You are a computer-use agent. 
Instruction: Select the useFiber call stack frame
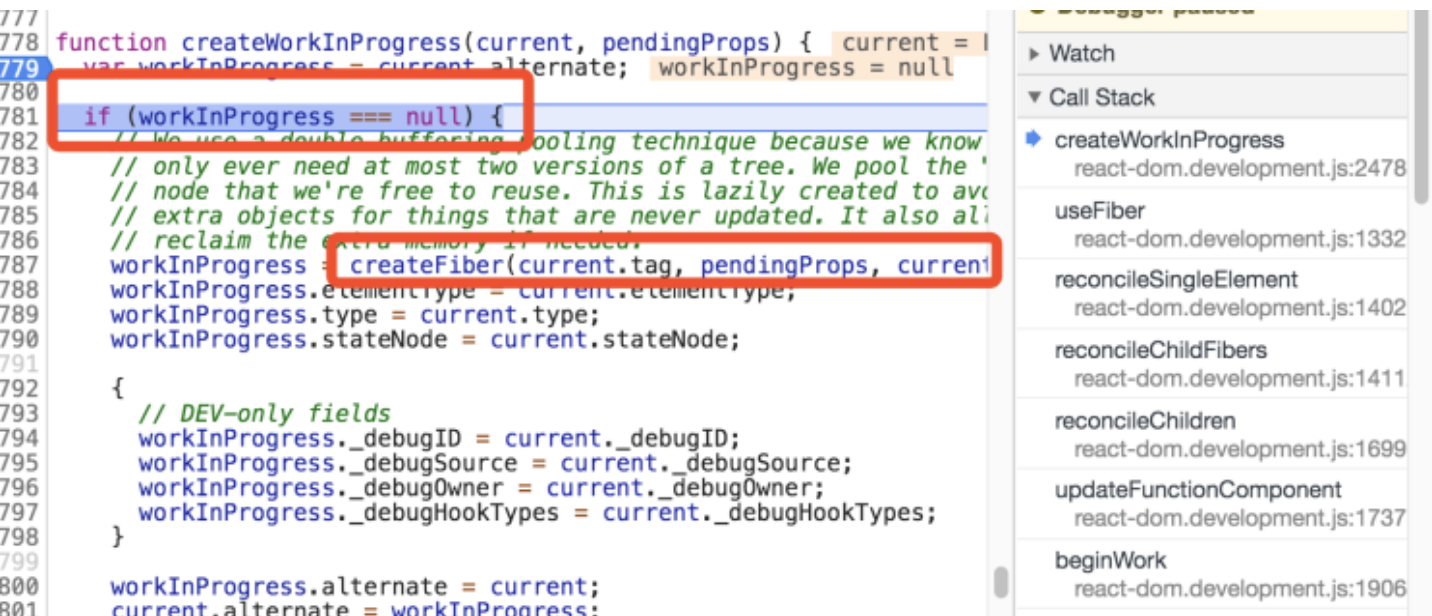tap(1099, 211)
